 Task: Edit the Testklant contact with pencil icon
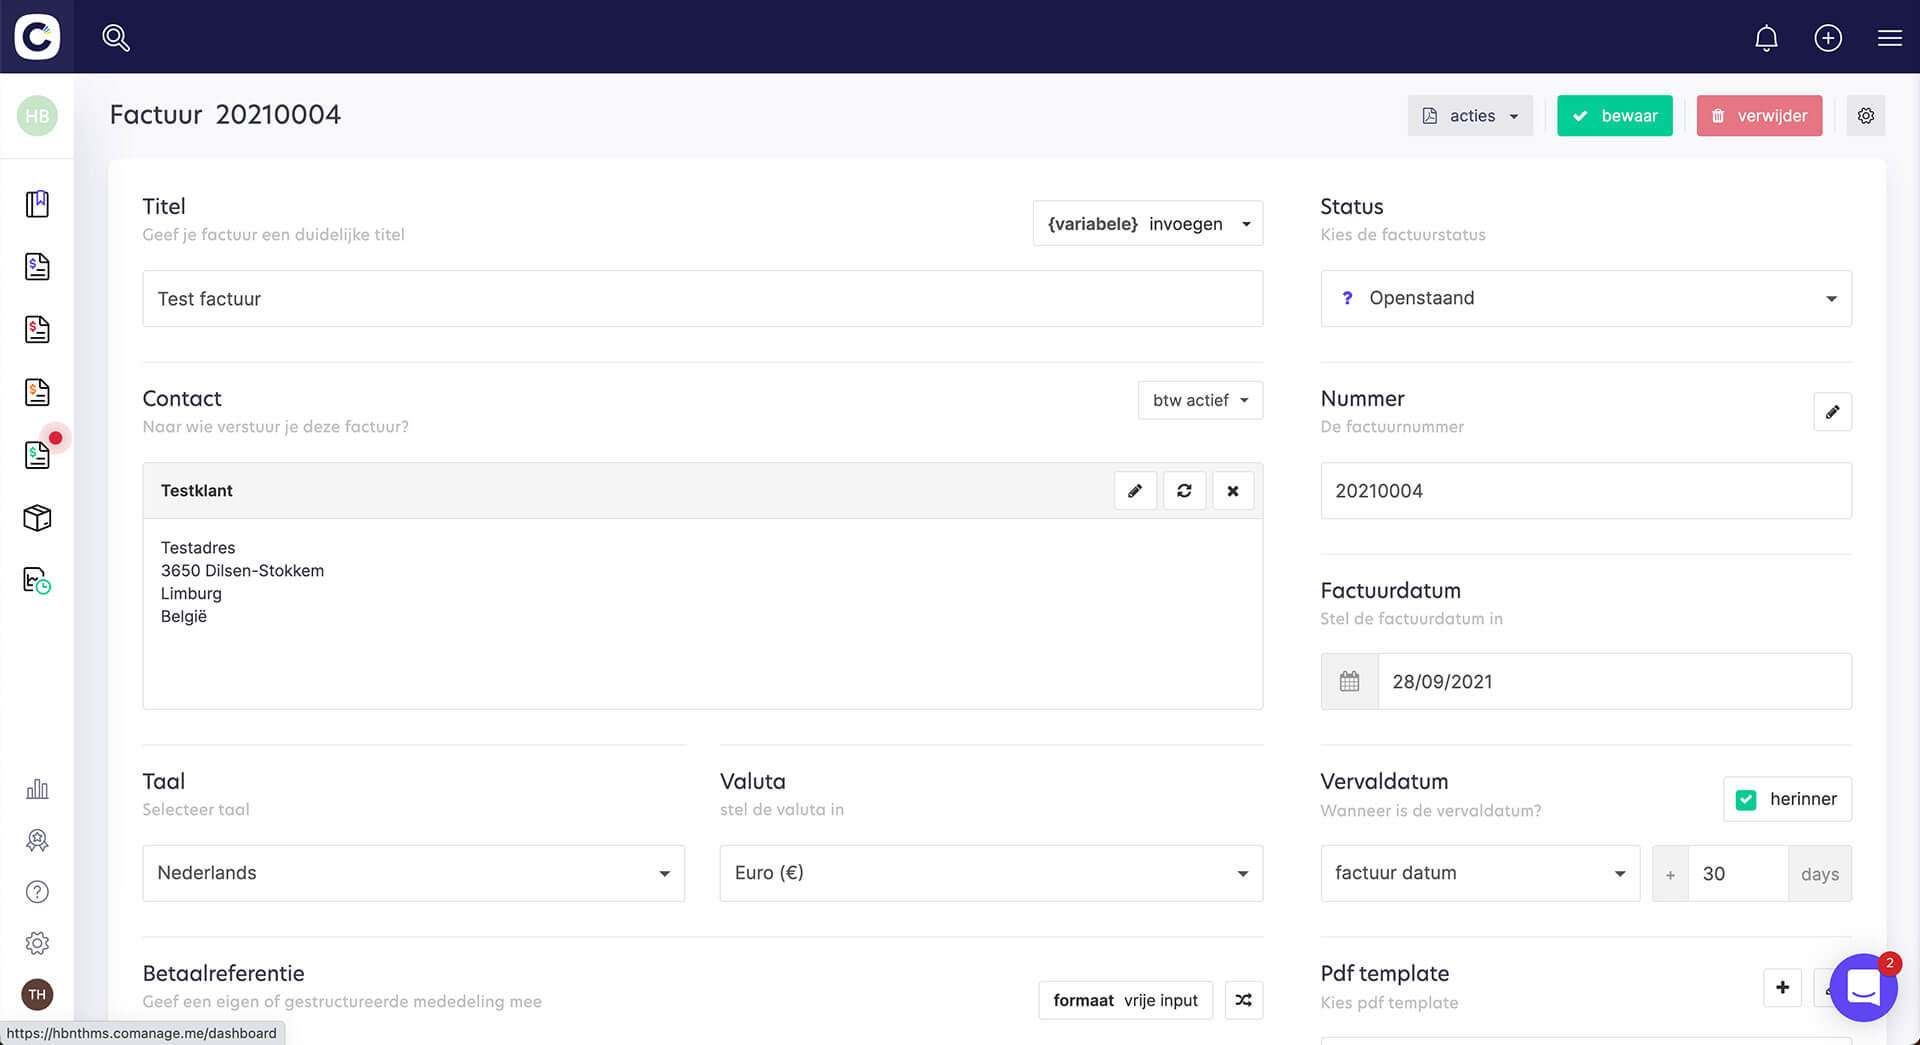(x=1135, y=491)
